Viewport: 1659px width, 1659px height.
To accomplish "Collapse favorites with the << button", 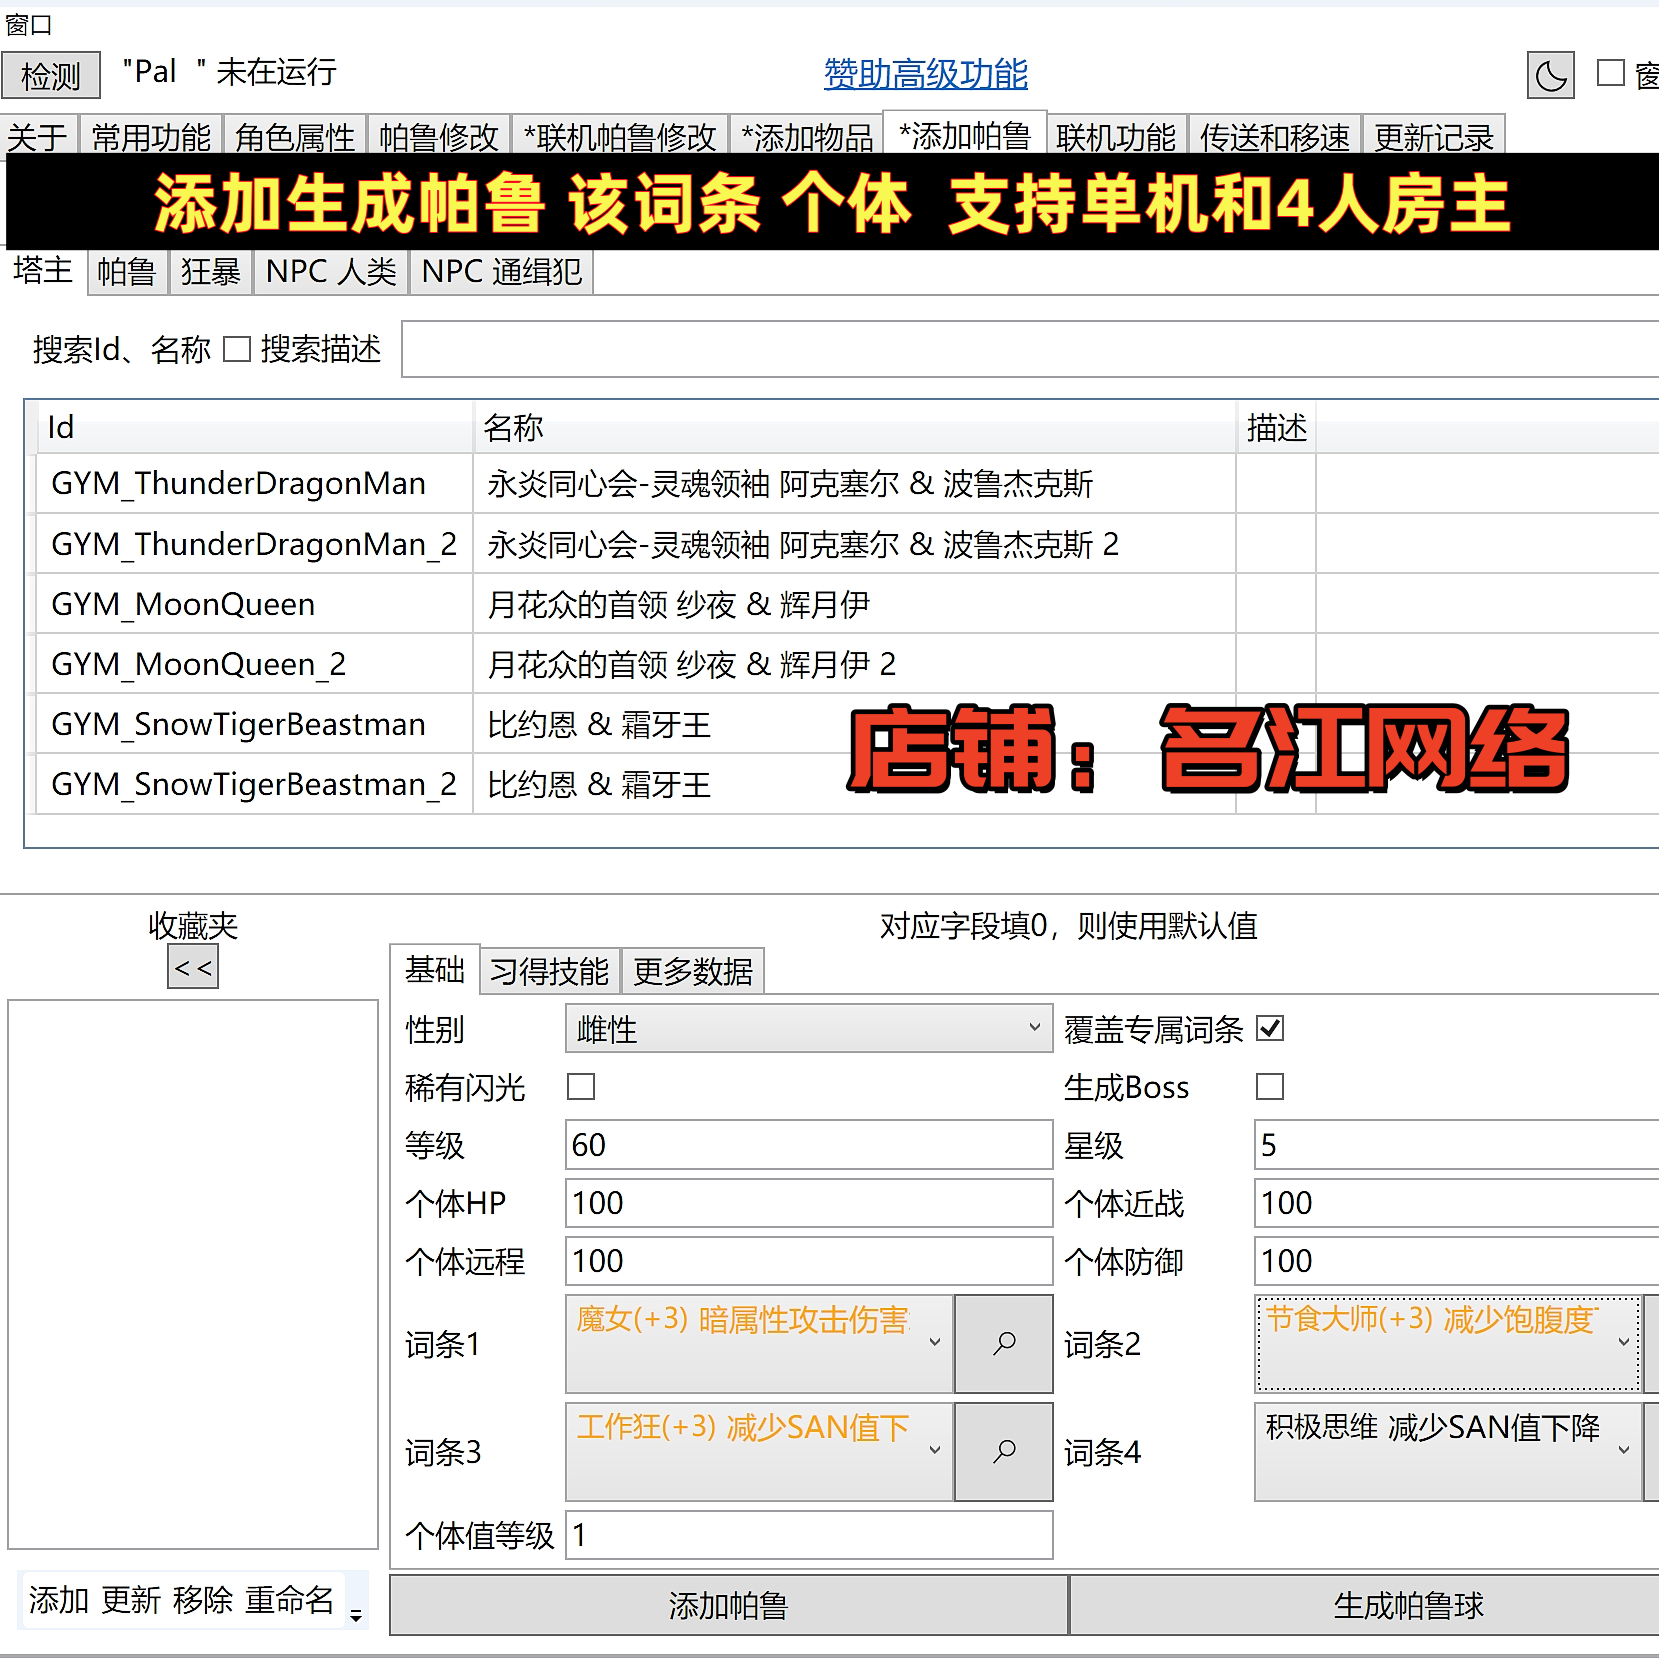I will 193,967.
